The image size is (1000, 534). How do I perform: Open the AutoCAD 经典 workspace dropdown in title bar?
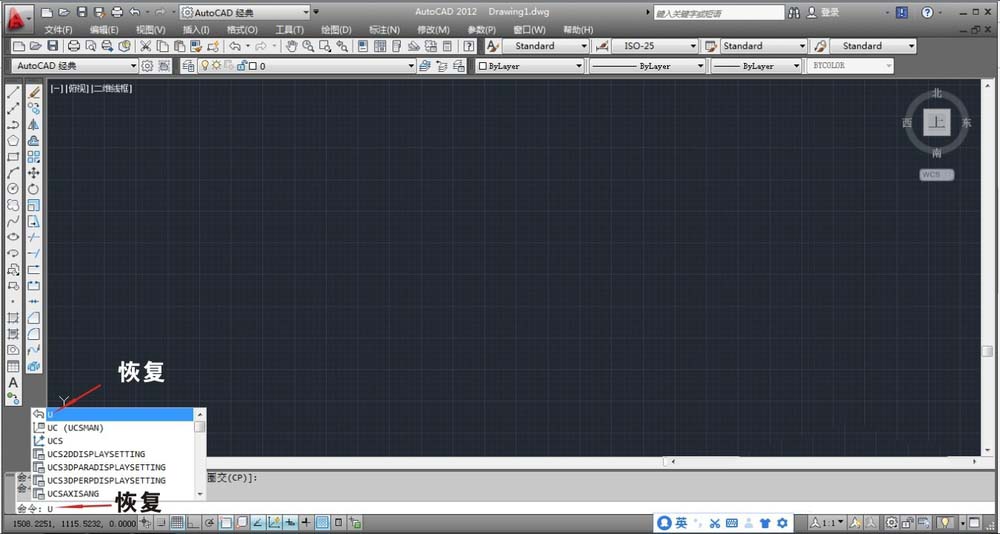[x=245, y=12]
